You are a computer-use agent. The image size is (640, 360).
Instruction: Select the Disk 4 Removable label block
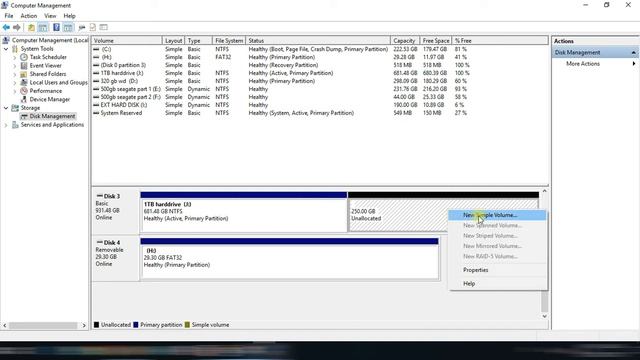point(116,258)
